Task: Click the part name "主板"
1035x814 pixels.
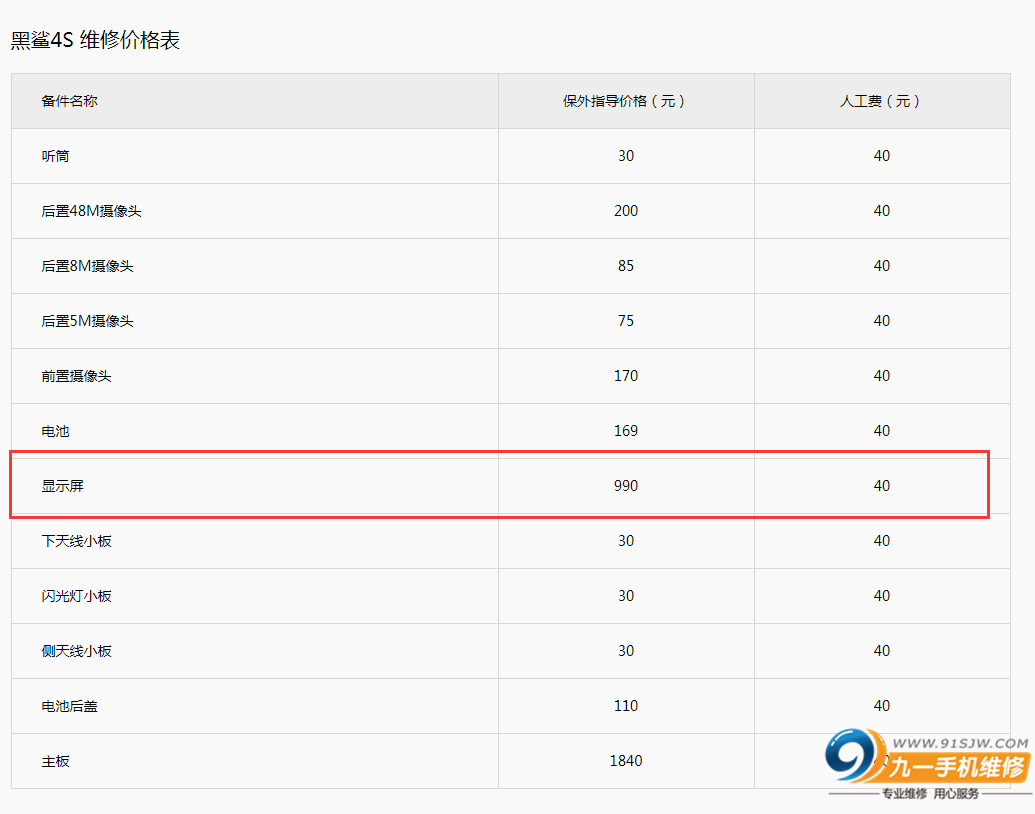Action: pos(55,761)
